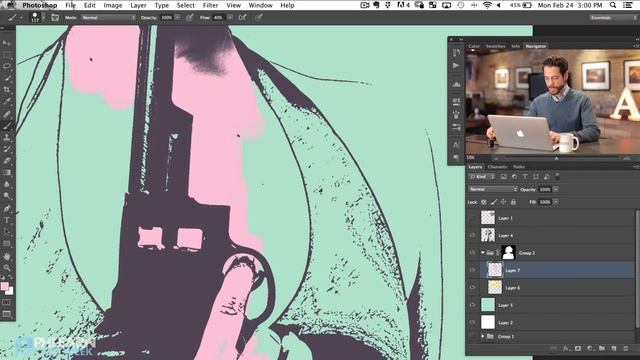
Task: Select the Horizontal Type tool
Action: 7,220
